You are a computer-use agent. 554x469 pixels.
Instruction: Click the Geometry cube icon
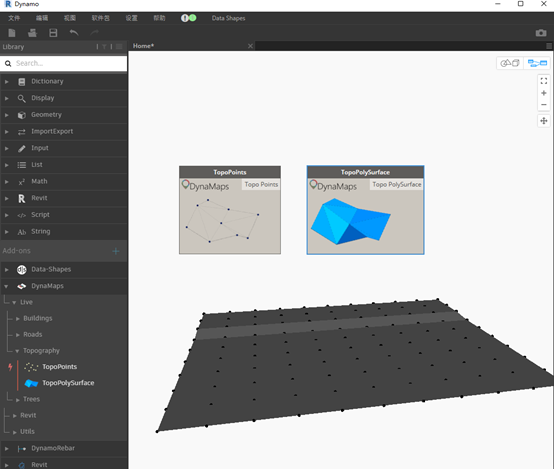(x=22, y=115)
